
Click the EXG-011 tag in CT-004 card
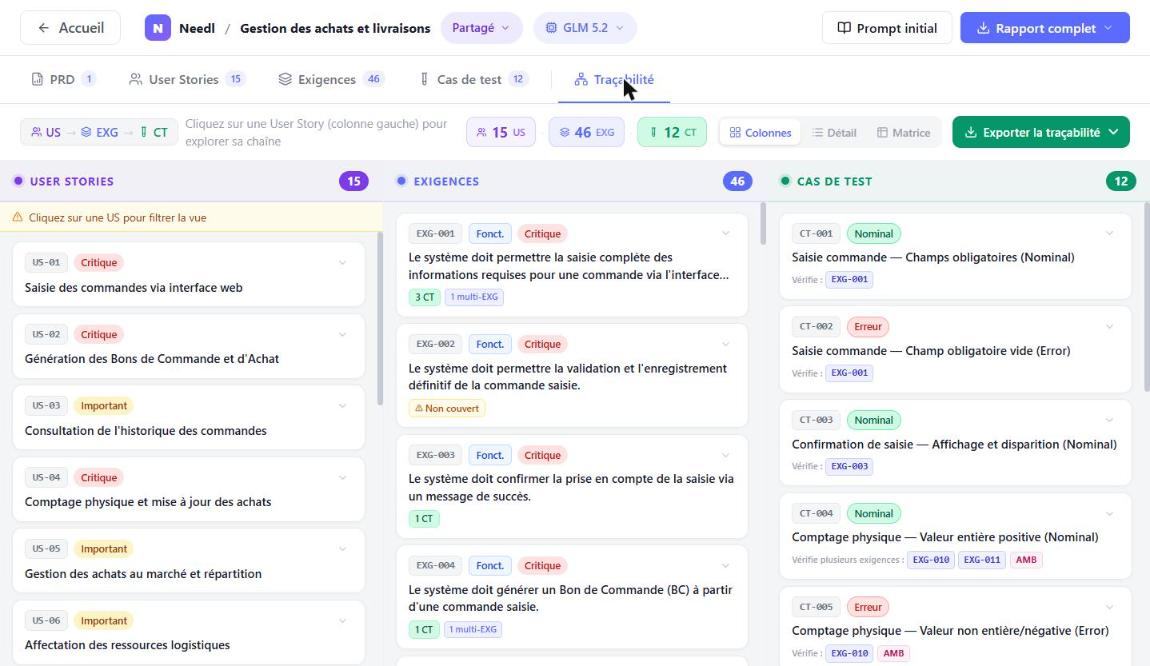(x=982, y=560)
